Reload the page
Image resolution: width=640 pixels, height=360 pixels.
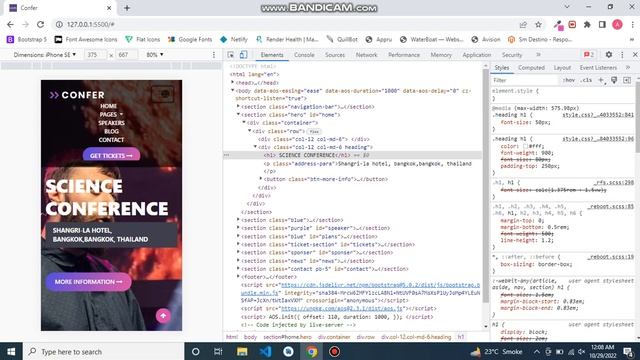point(40,24)
